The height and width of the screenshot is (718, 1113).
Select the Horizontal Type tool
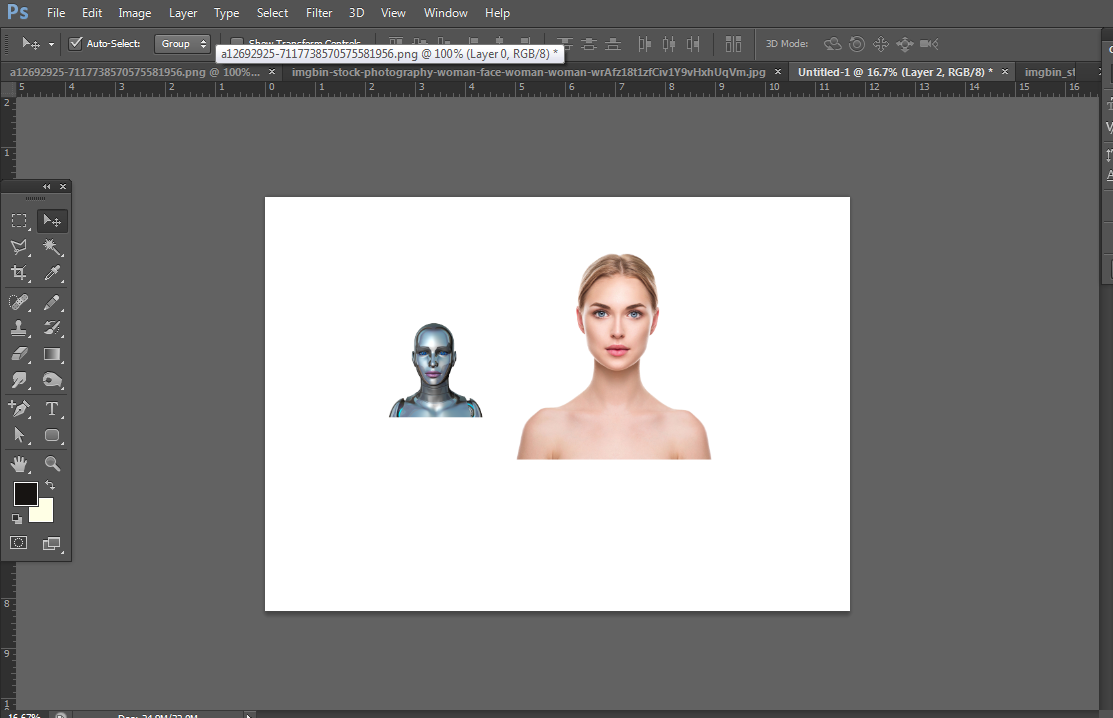[52, 409]
